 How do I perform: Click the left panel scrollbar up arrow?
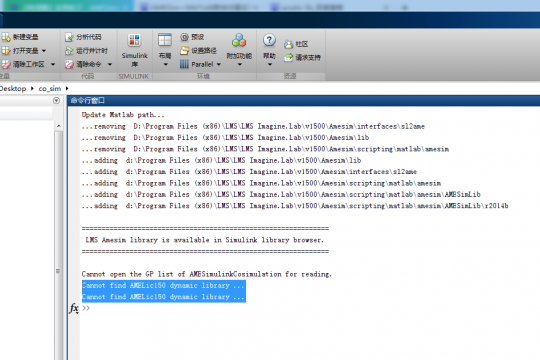tap(59, 126)
